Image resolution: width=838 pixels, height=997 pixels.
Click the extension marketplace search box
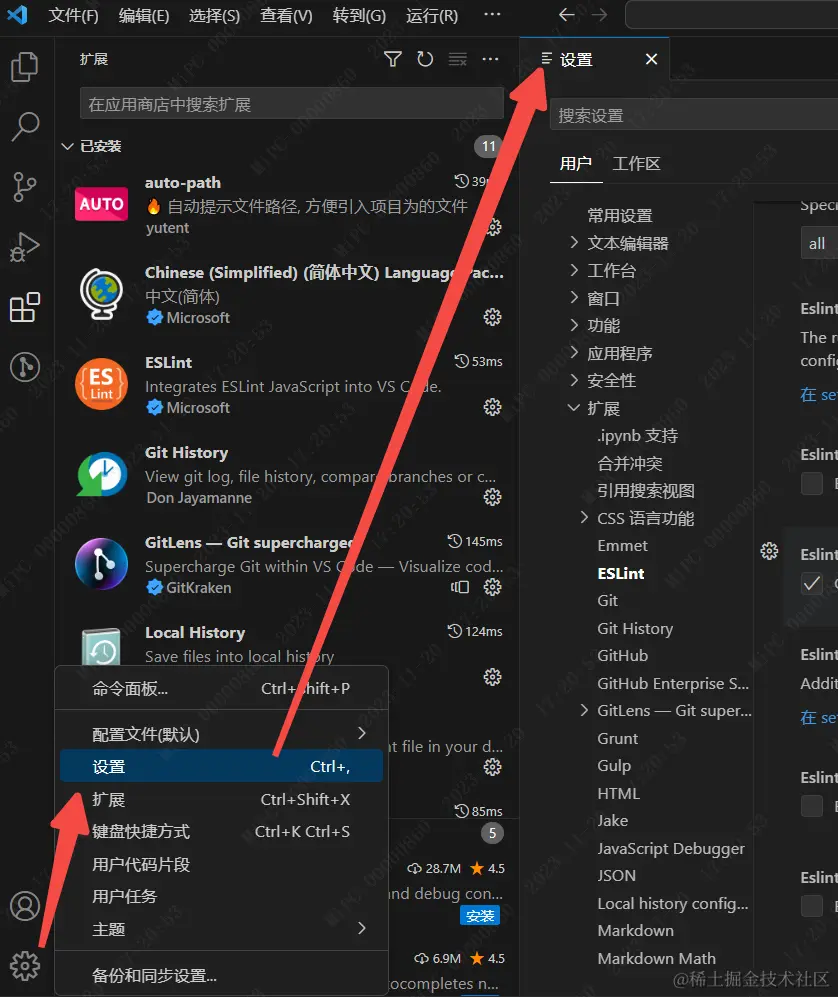(292, 104)
